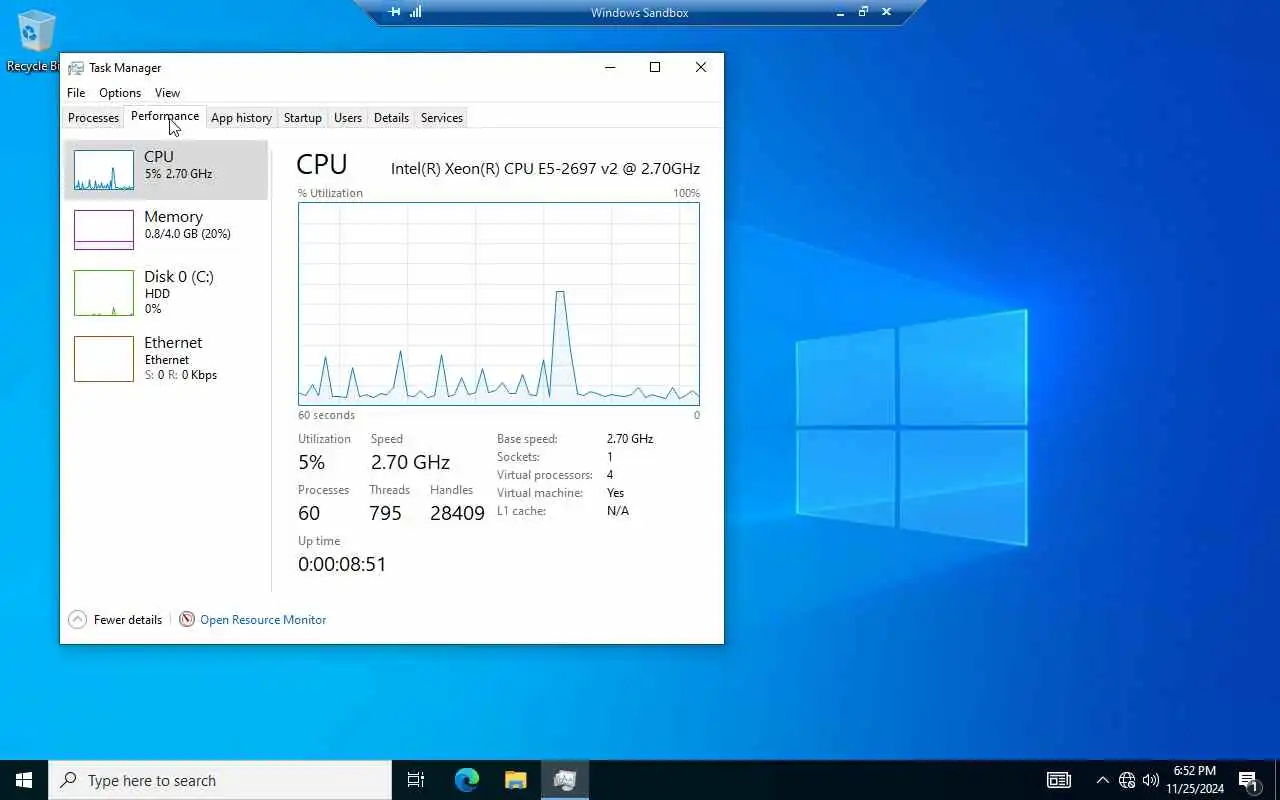Click the 5% utilization value

(x=311, y=462)
